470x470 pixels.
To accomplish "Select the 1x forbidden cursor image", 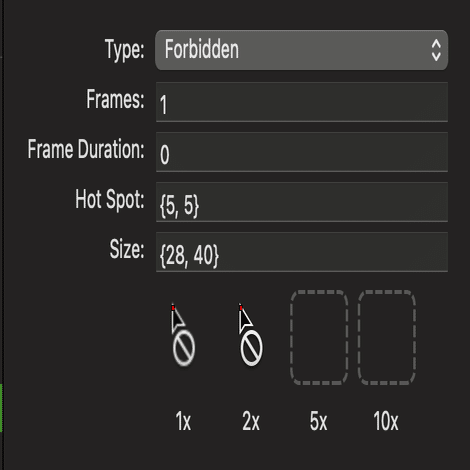I will 183,335.
